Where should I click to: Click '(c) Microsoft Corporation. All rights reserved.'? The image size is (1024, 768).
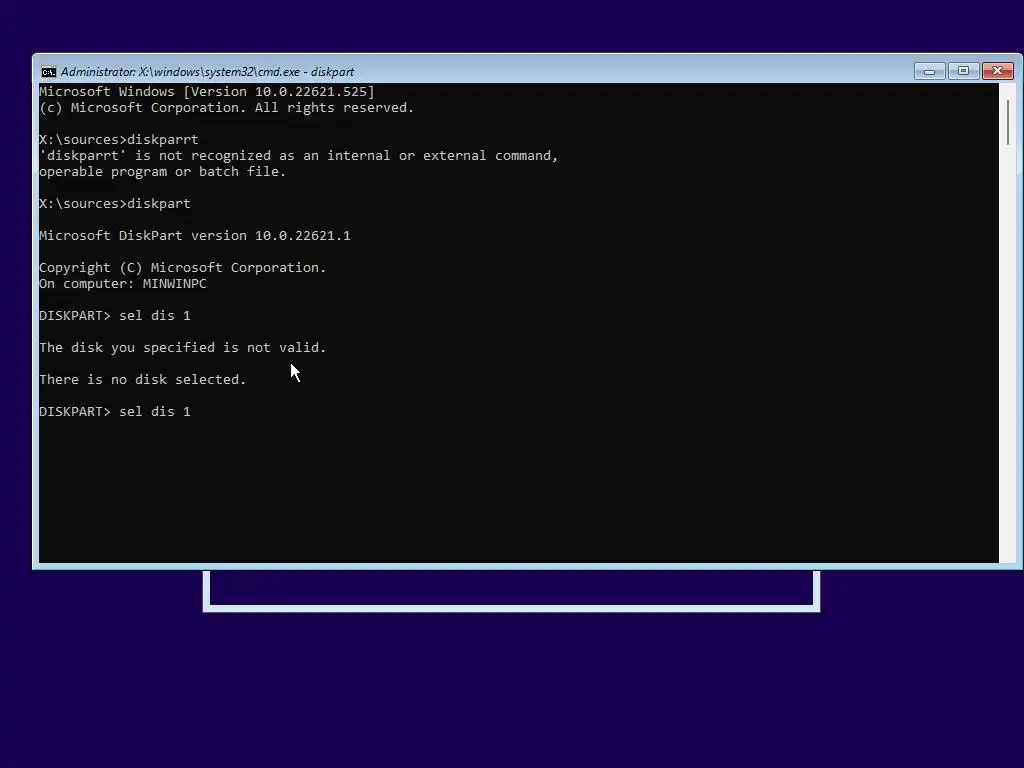click(x=227, y=108)
